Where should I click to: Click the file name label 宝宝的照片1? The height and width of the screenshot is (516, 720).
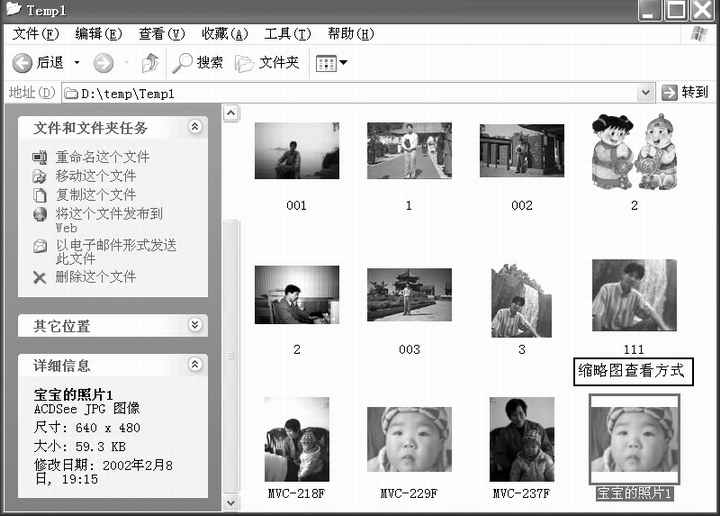tap(634, 494)
